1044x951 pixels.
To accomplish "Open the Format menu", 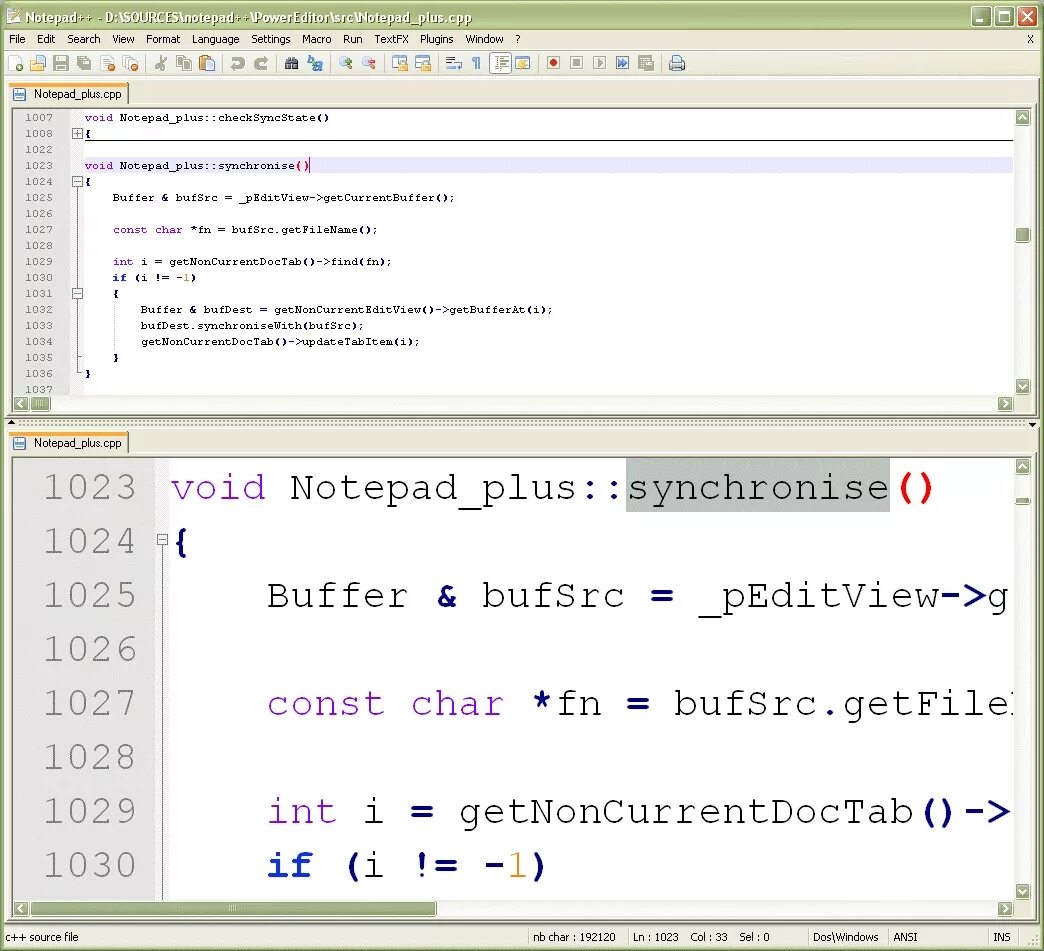I will 163,39.
